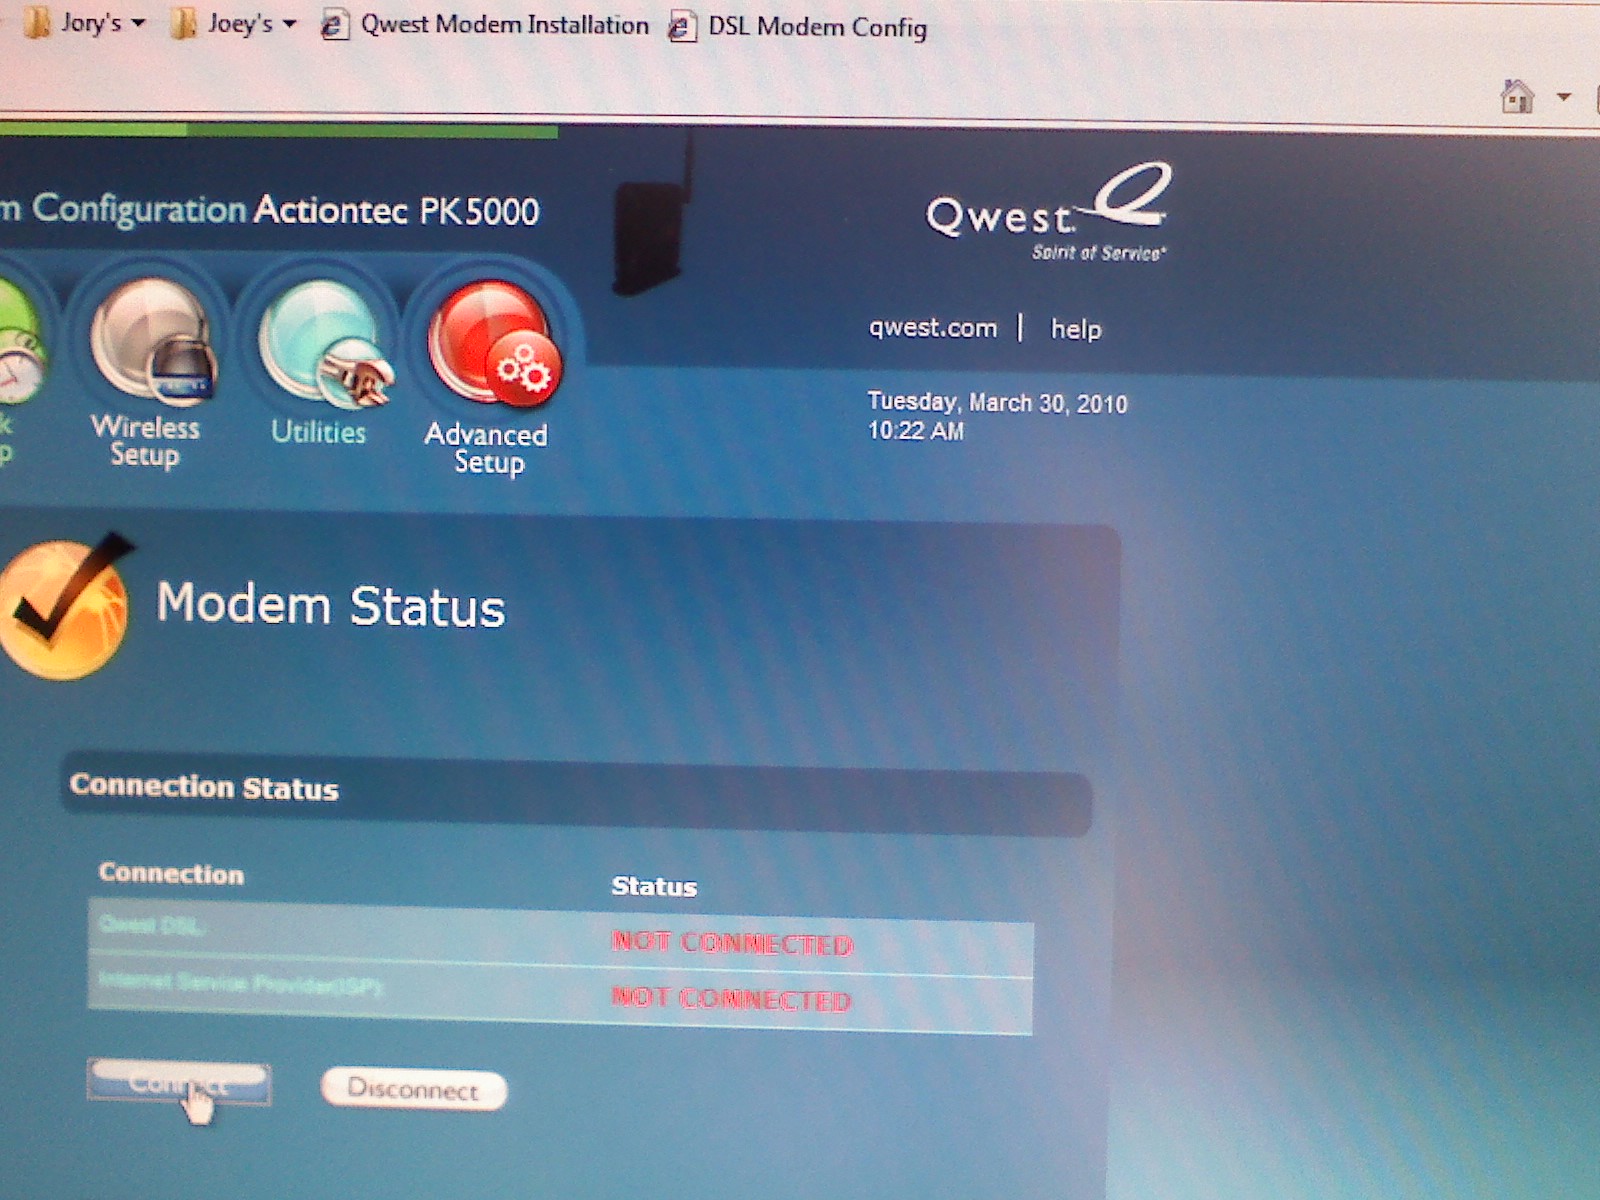Click the Qwest logo

tap(1048, 213)
